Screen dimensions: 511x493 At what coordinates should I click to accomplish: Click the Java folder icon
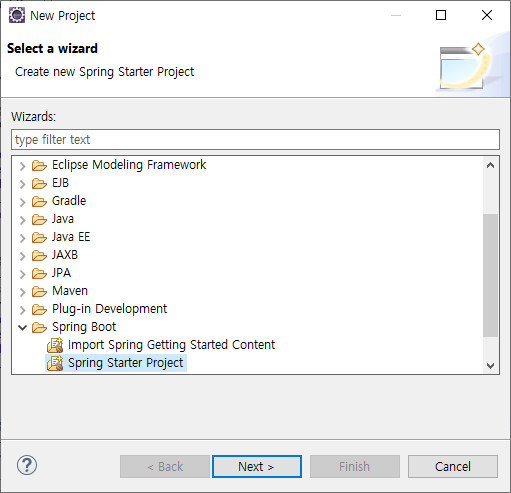[39, 219]
